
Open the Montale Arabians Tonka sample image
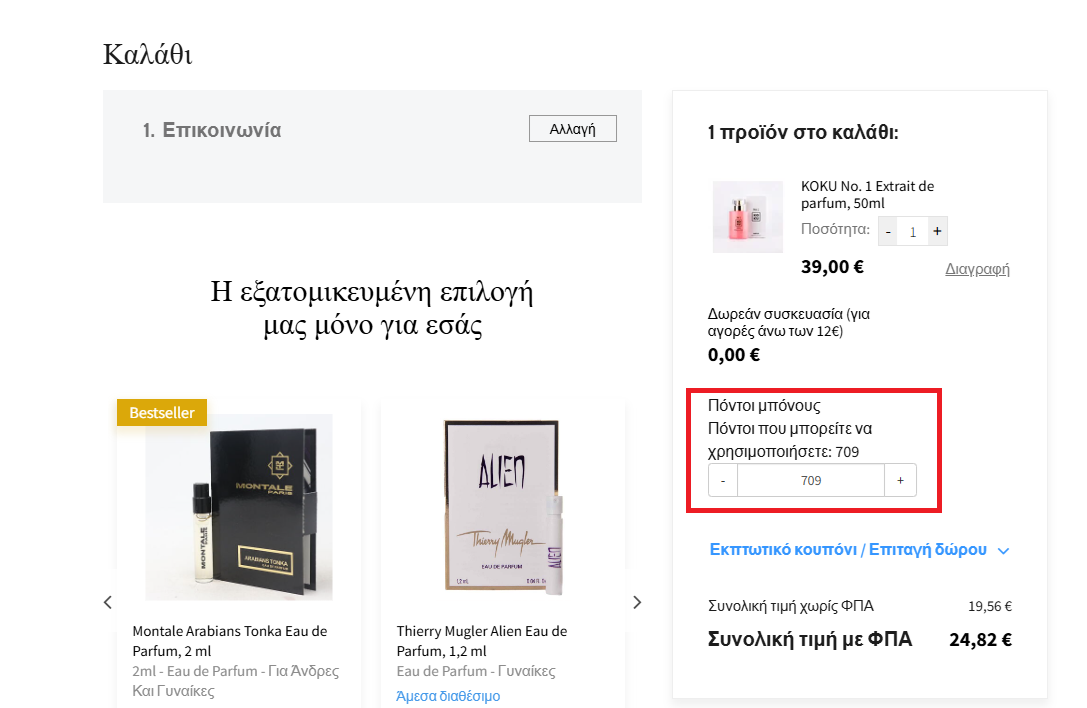click(238, 507)
